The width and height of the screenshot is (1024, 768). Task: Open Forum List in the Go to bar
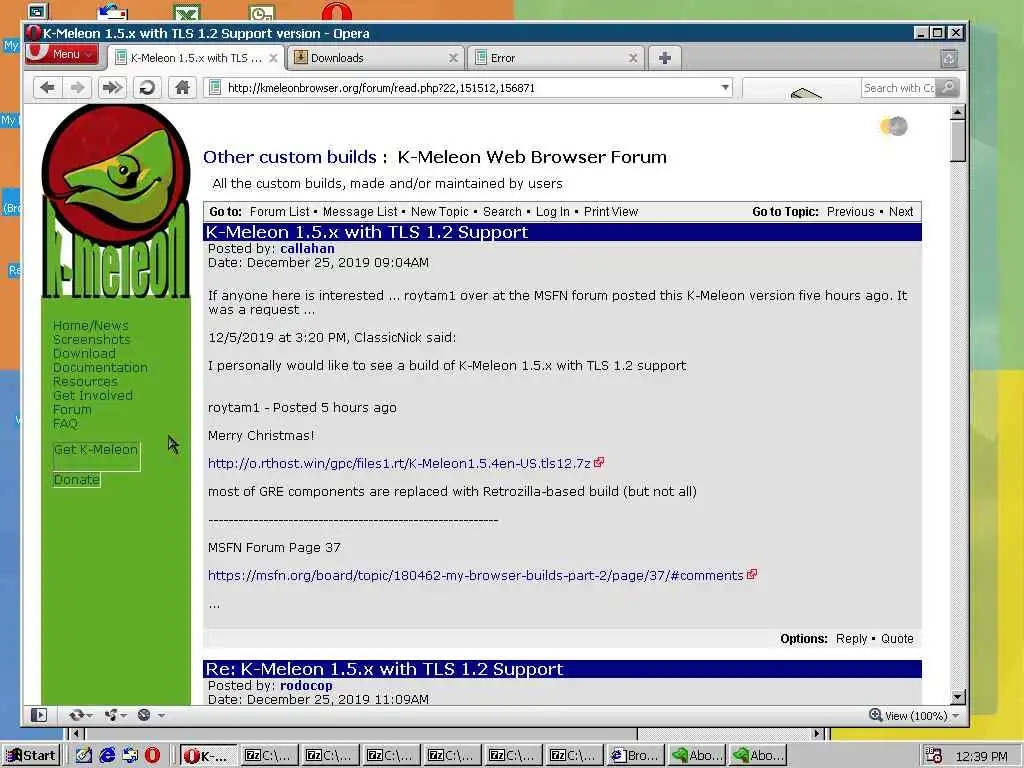tap(280, 212)
